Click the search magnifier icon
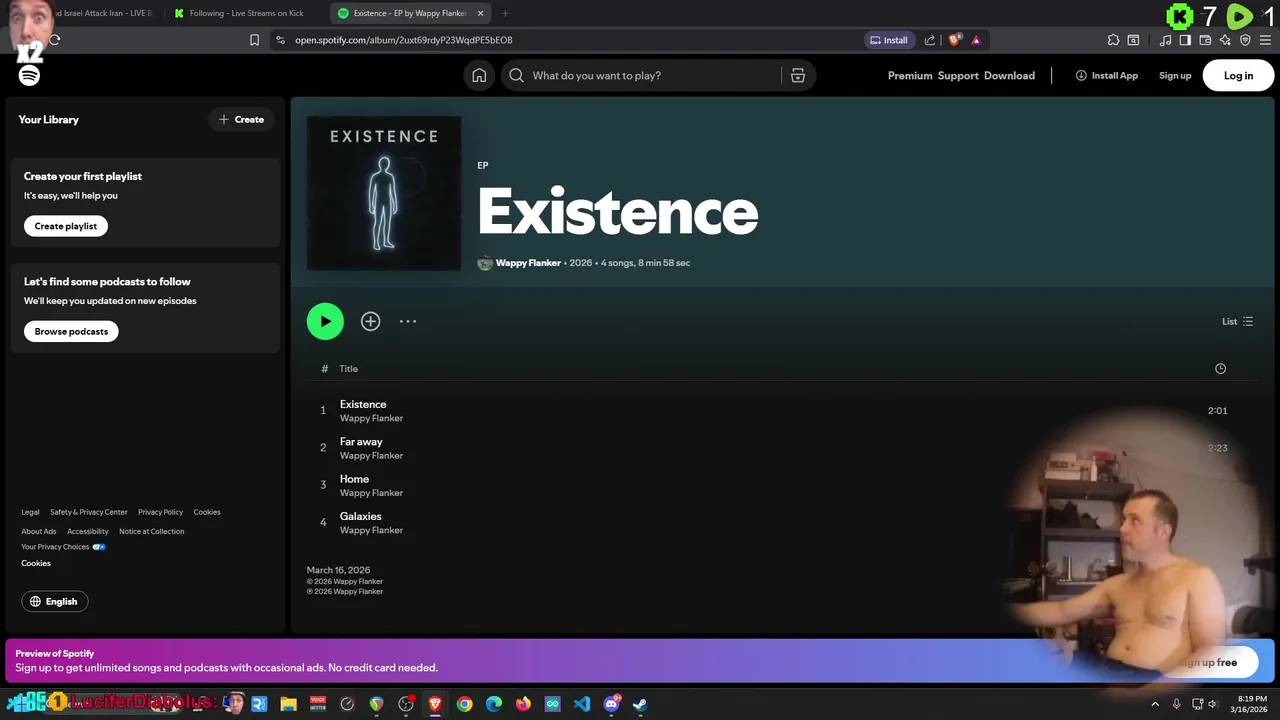The width and height of the screenshot is (1280, 720). coord(517,76)
